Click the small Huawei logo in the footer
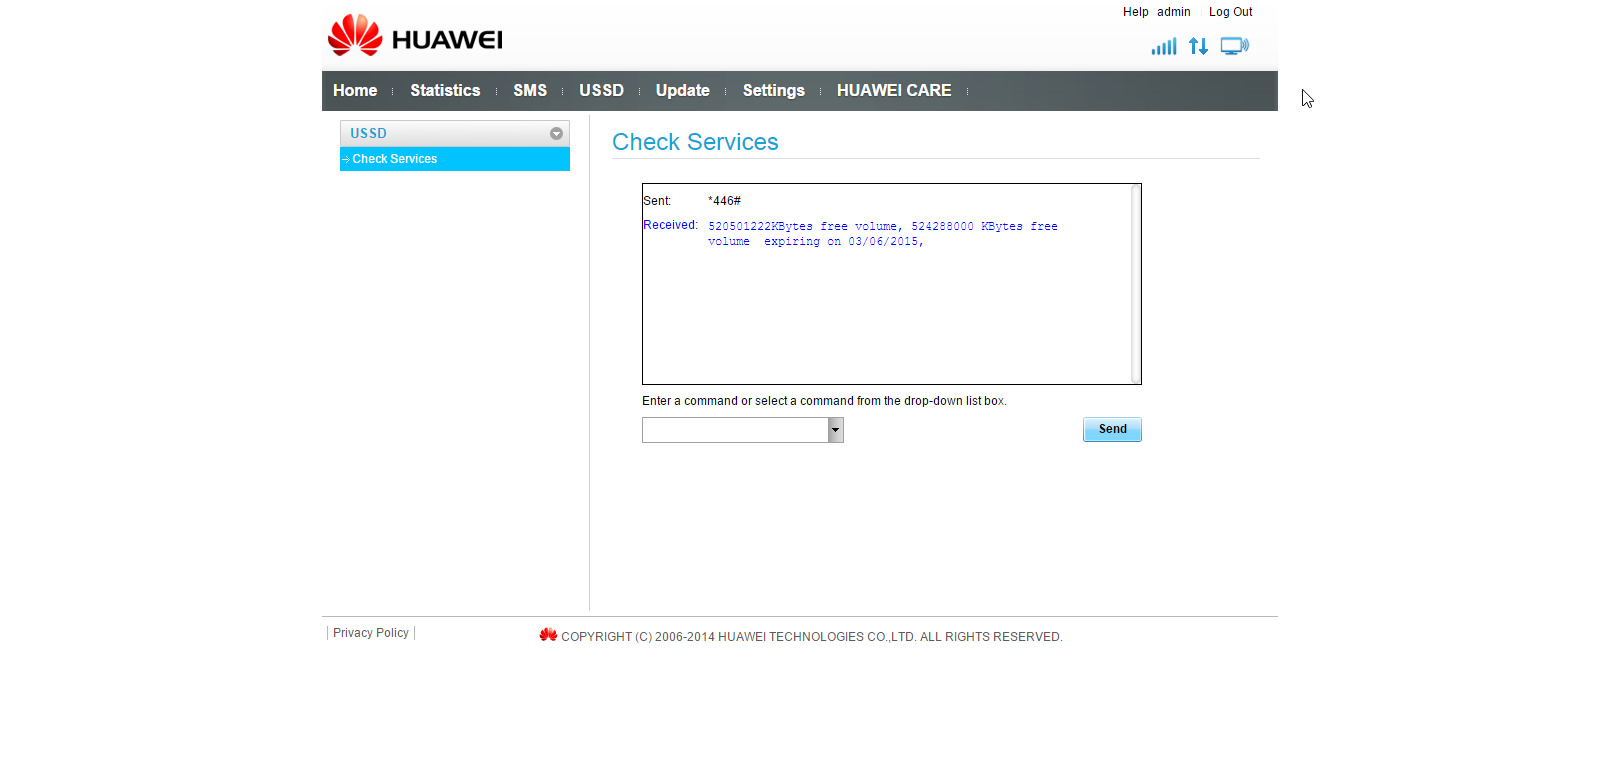The image size is (1600, 775). coord(548,635)
